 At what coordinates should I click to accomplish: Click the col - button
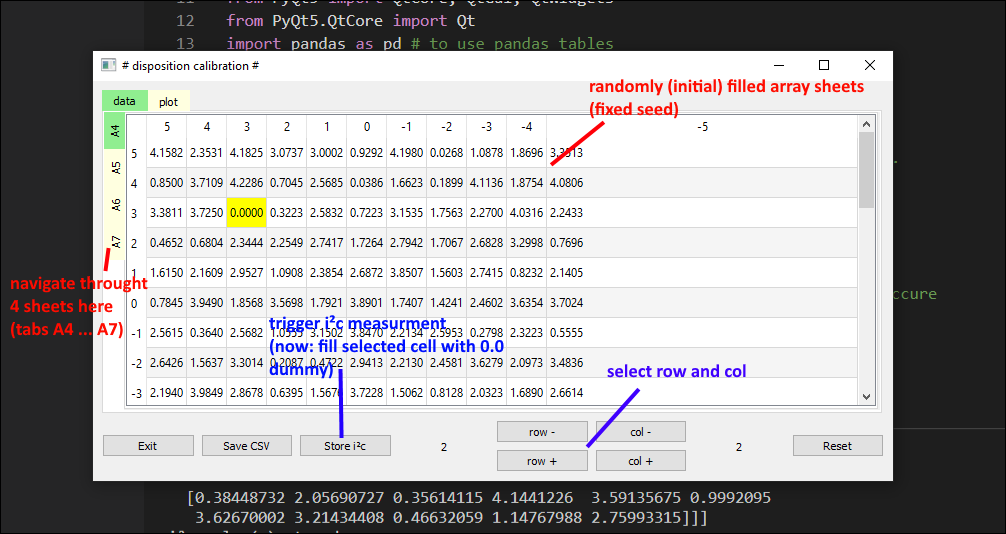[641, 432]
